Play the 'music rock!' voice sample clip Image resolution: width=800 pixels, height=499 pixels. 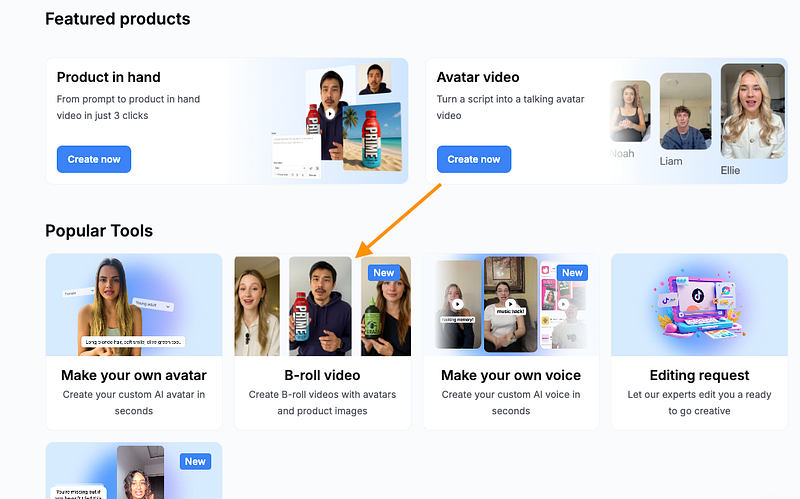point(510,303)
